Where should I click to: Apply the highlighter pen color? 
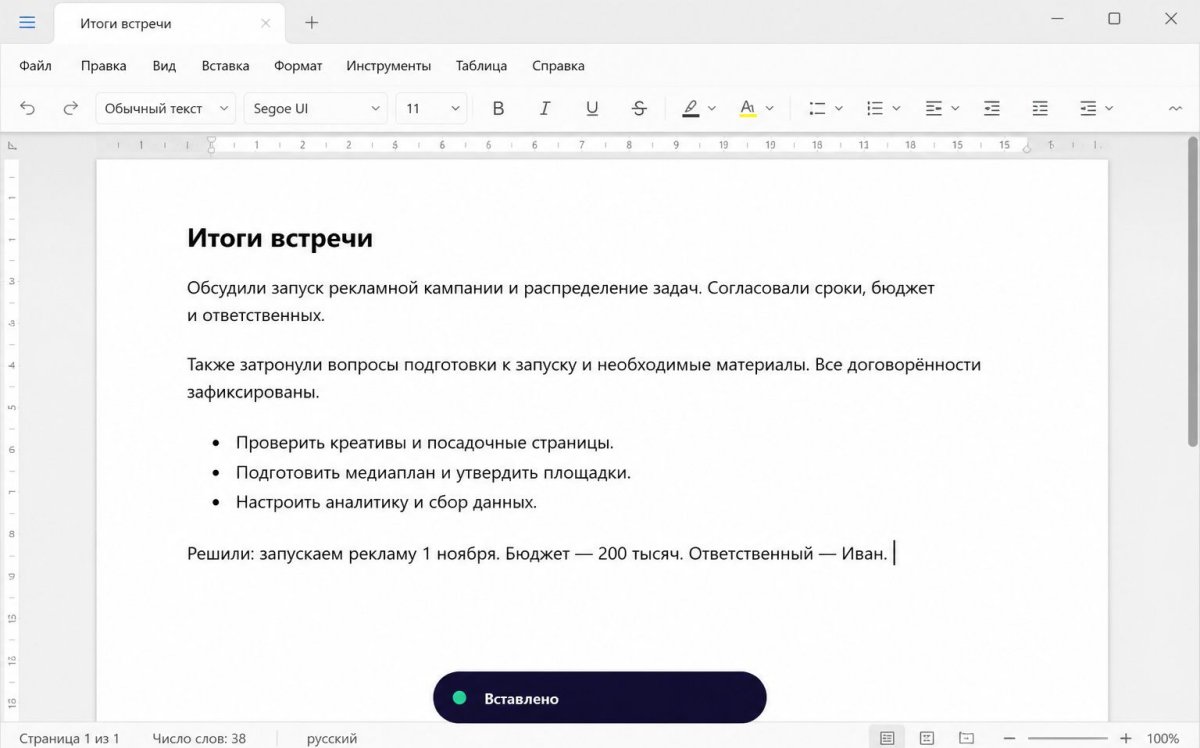click(x=691, y=108)
